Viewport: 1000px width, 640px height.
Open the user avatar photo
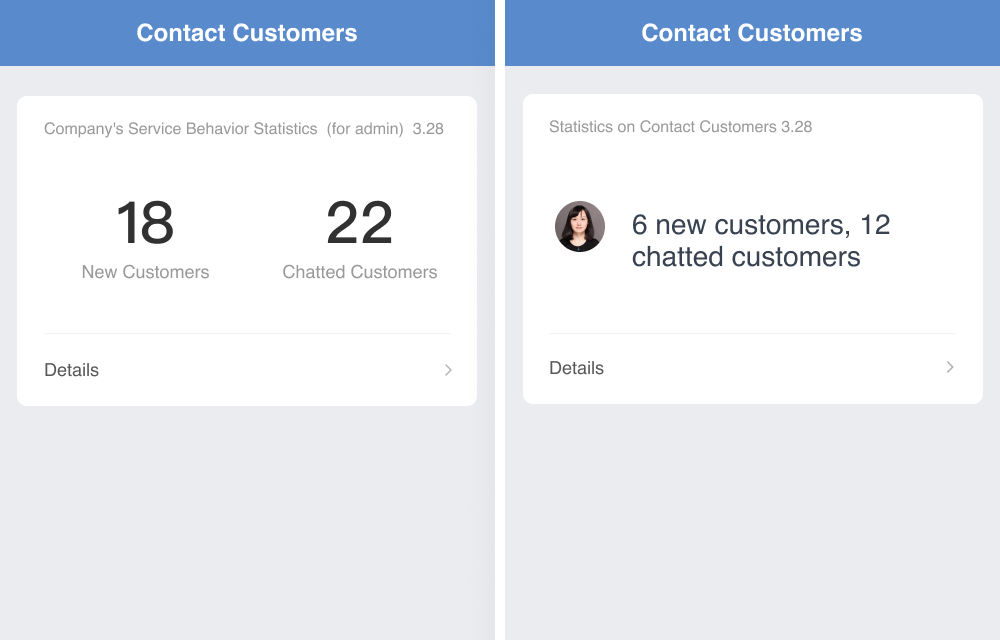(x=580, y=226)
